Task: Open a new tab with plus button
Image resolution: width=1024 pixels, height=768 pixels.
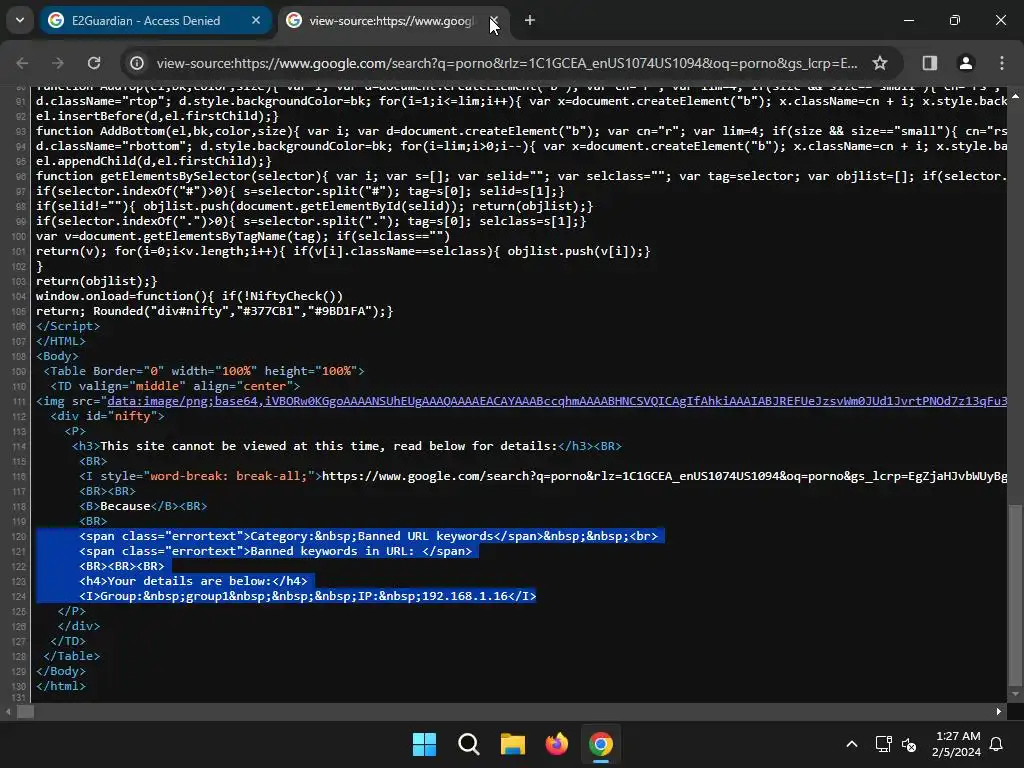Action: coord(530,21)
